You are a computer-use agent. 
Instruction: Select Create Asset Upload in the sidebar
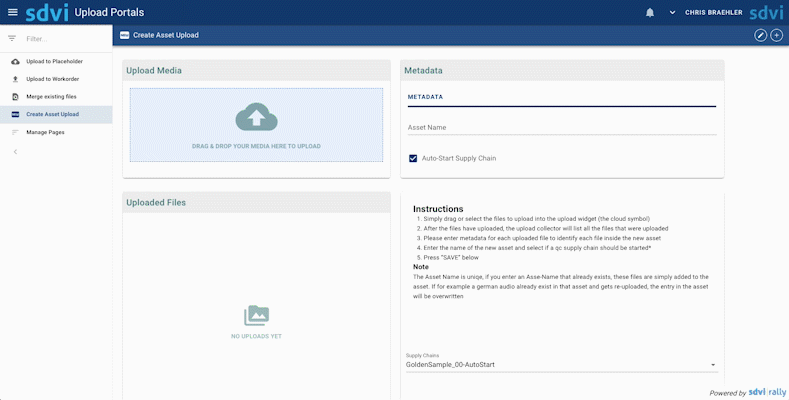pyautogui.click(x=56, y=114)
